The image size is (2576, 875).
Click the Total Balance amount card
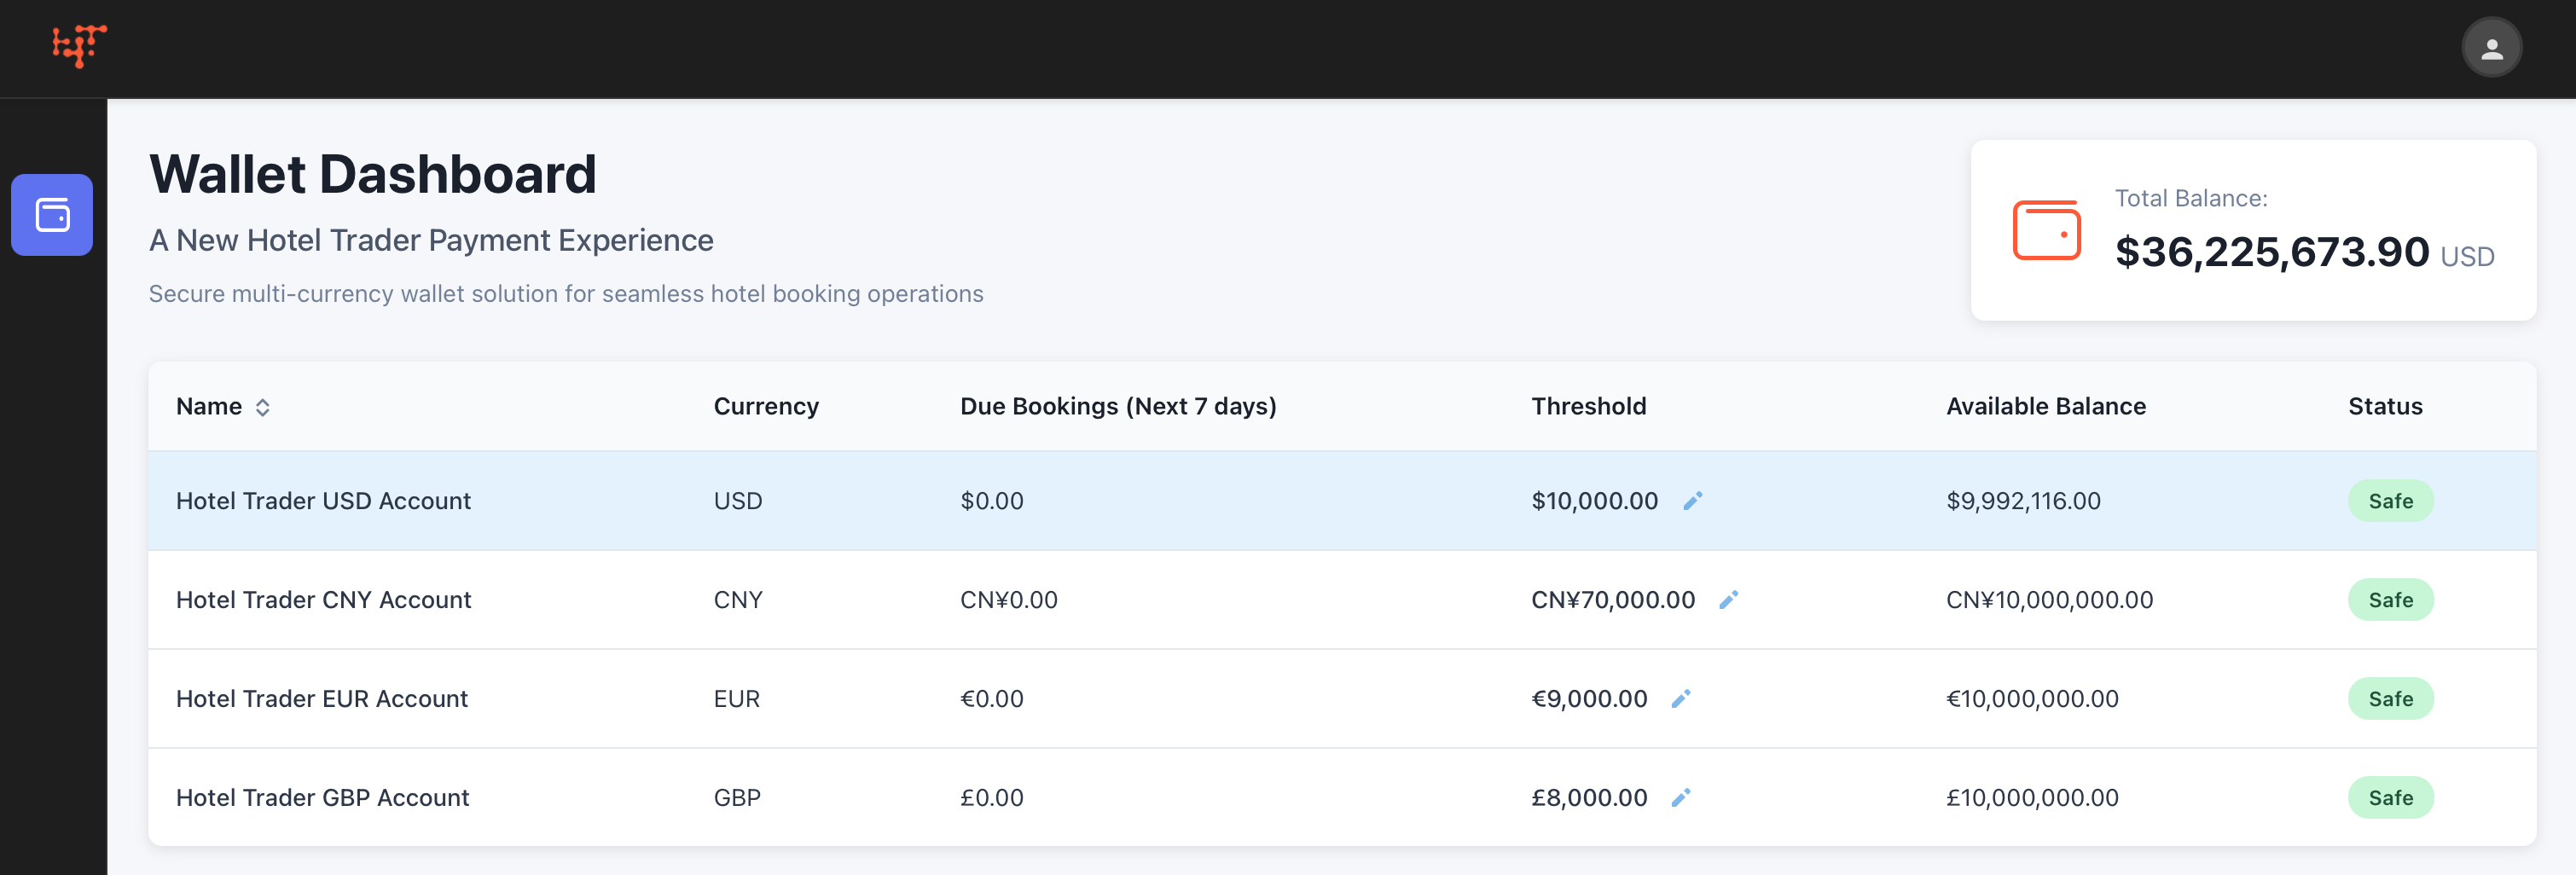point(2270,252)
